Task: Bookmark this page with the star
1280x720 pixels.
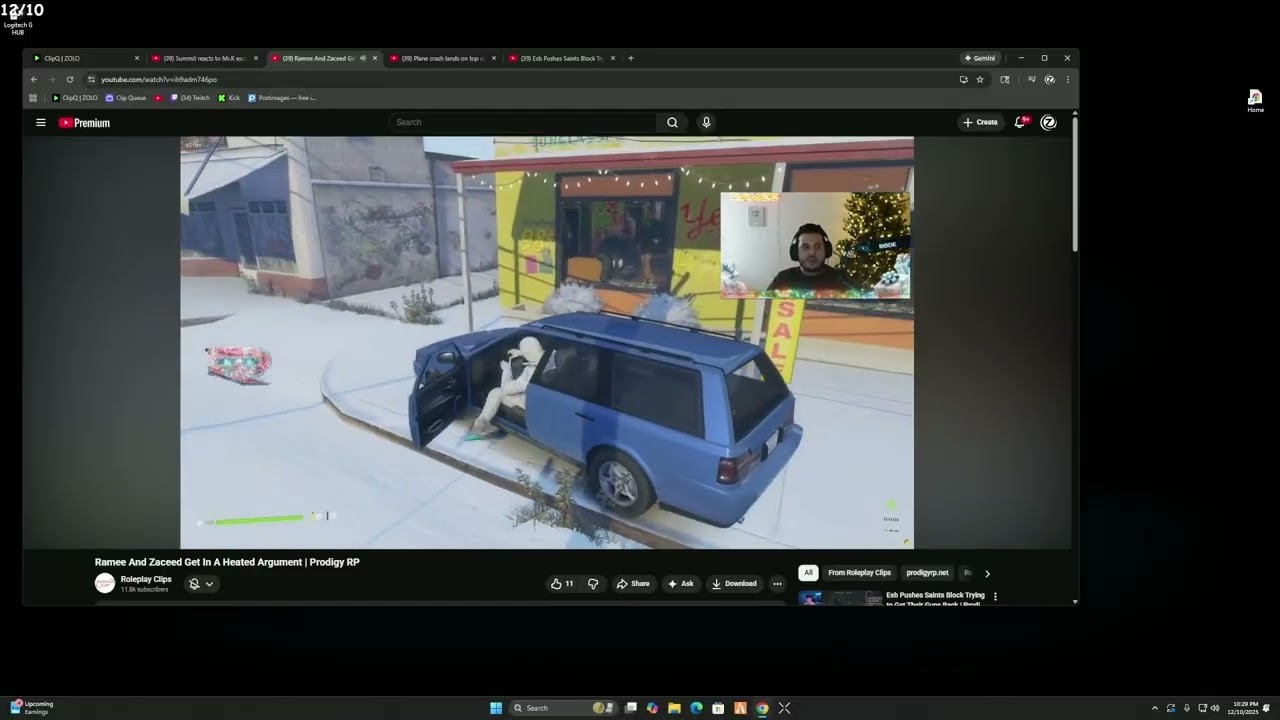Action: coord(980,79)
